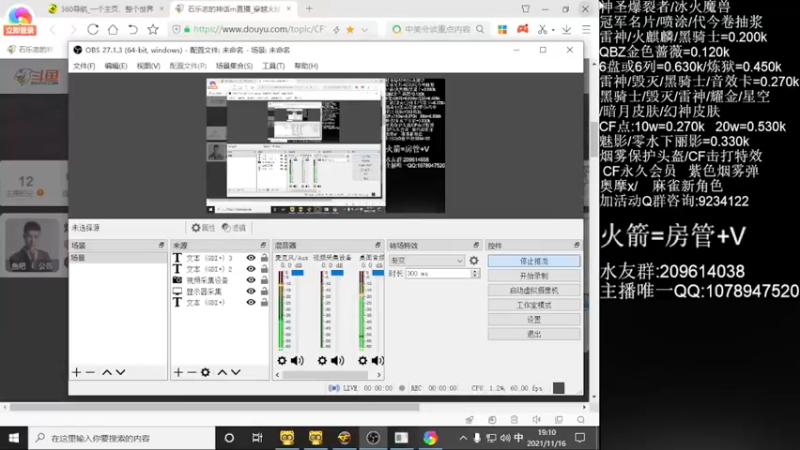Viewport: 800px width, 450px height.
Task: Open 编辑(E) menu in OBS
Action: click(x=116, y=66)
